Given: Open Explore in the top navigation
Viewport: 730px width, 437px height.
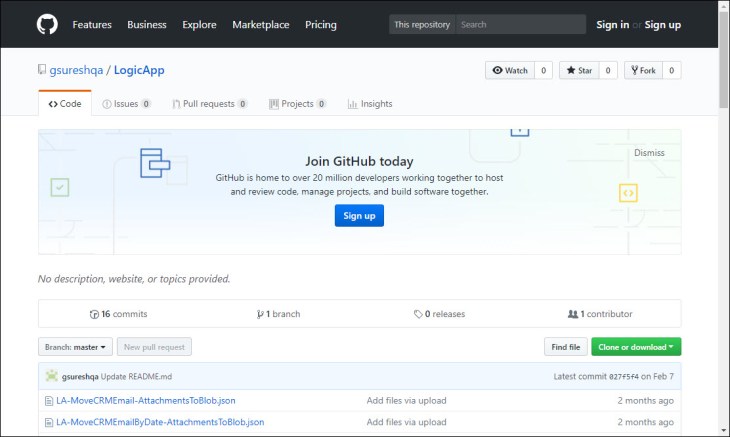Looking at the screenshot, I should [x=199, y=25].
